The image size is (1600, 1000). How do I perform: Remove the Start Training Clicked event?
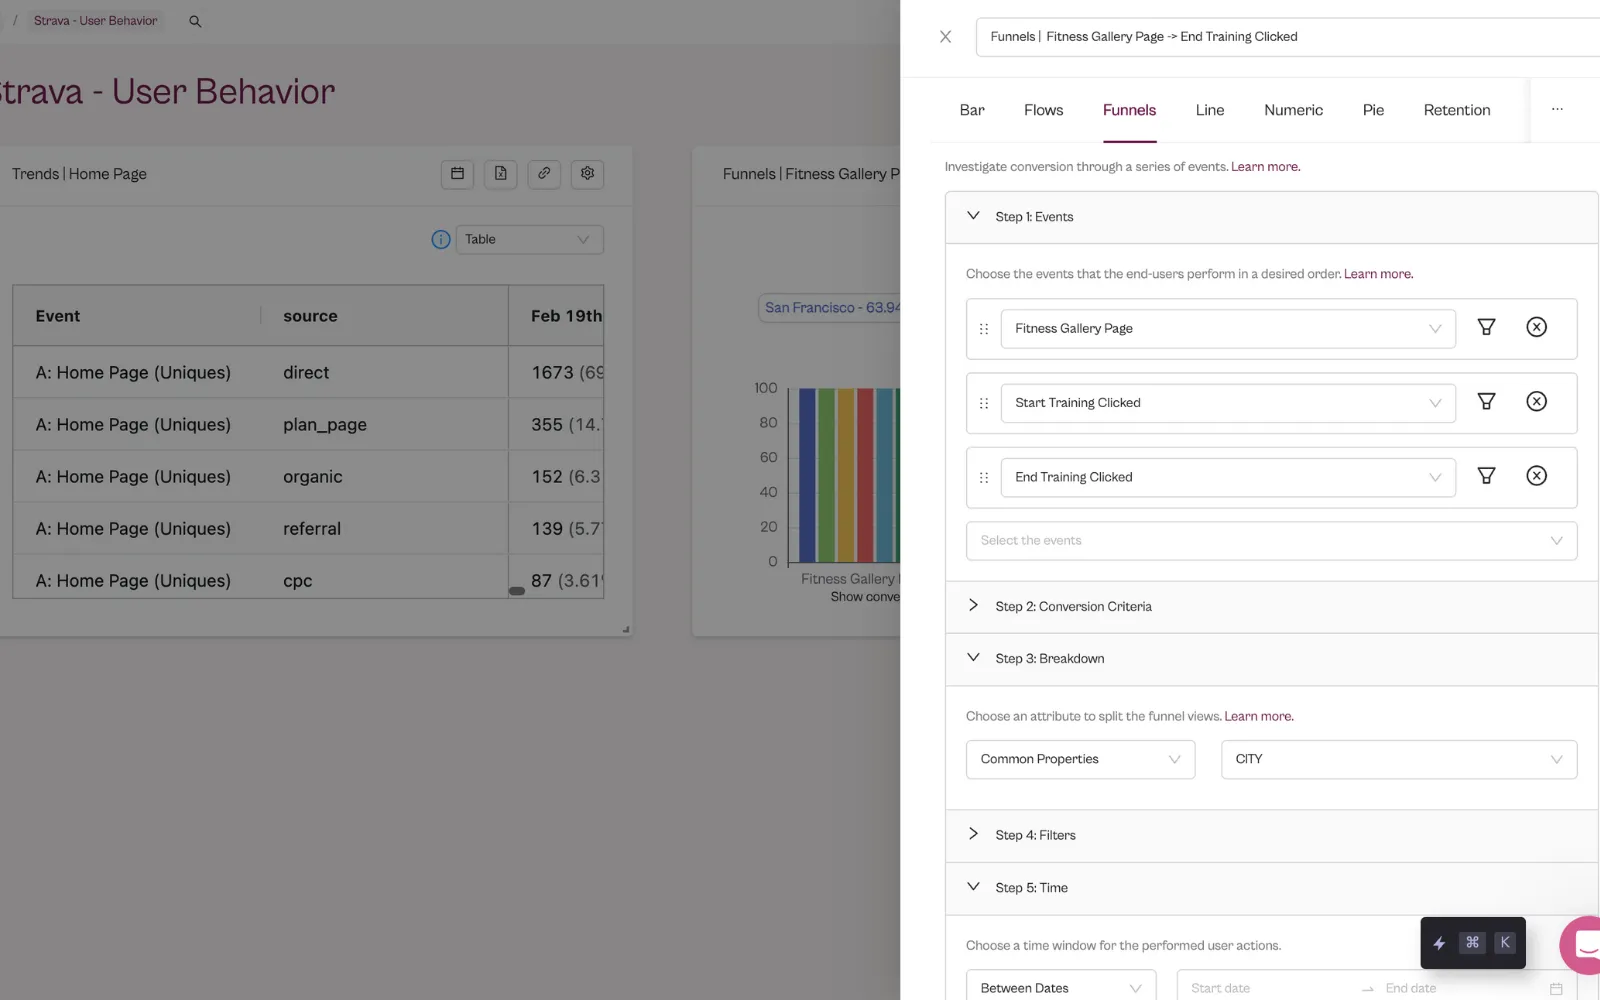tap(1537, 401)
